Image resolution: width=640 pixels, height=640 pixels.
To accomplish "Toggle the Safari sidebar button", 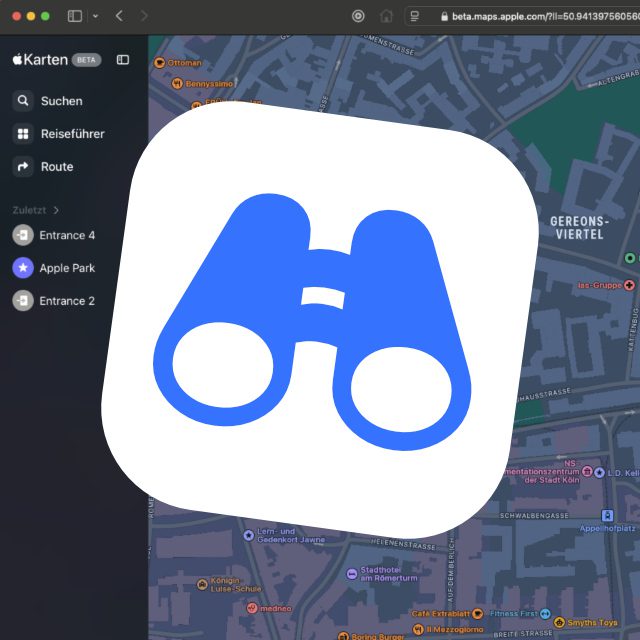I will (75, 16).
